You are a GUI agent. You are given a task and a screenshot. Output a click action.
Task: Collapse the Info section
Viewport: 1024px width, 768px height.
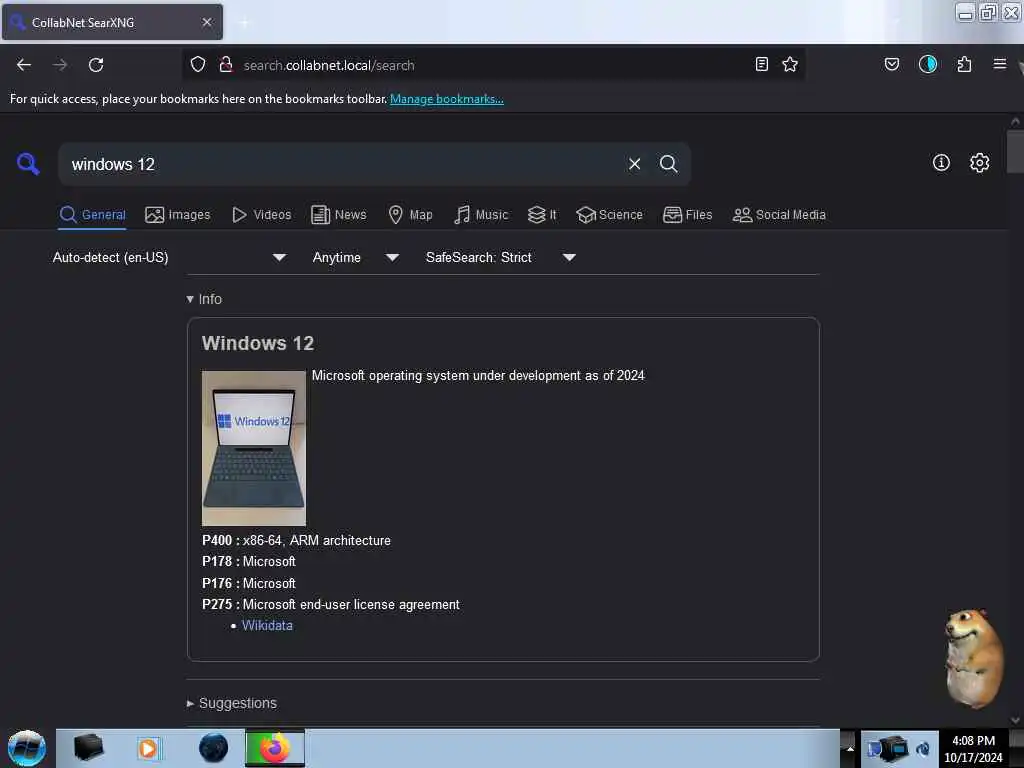[x=204, y=299]
